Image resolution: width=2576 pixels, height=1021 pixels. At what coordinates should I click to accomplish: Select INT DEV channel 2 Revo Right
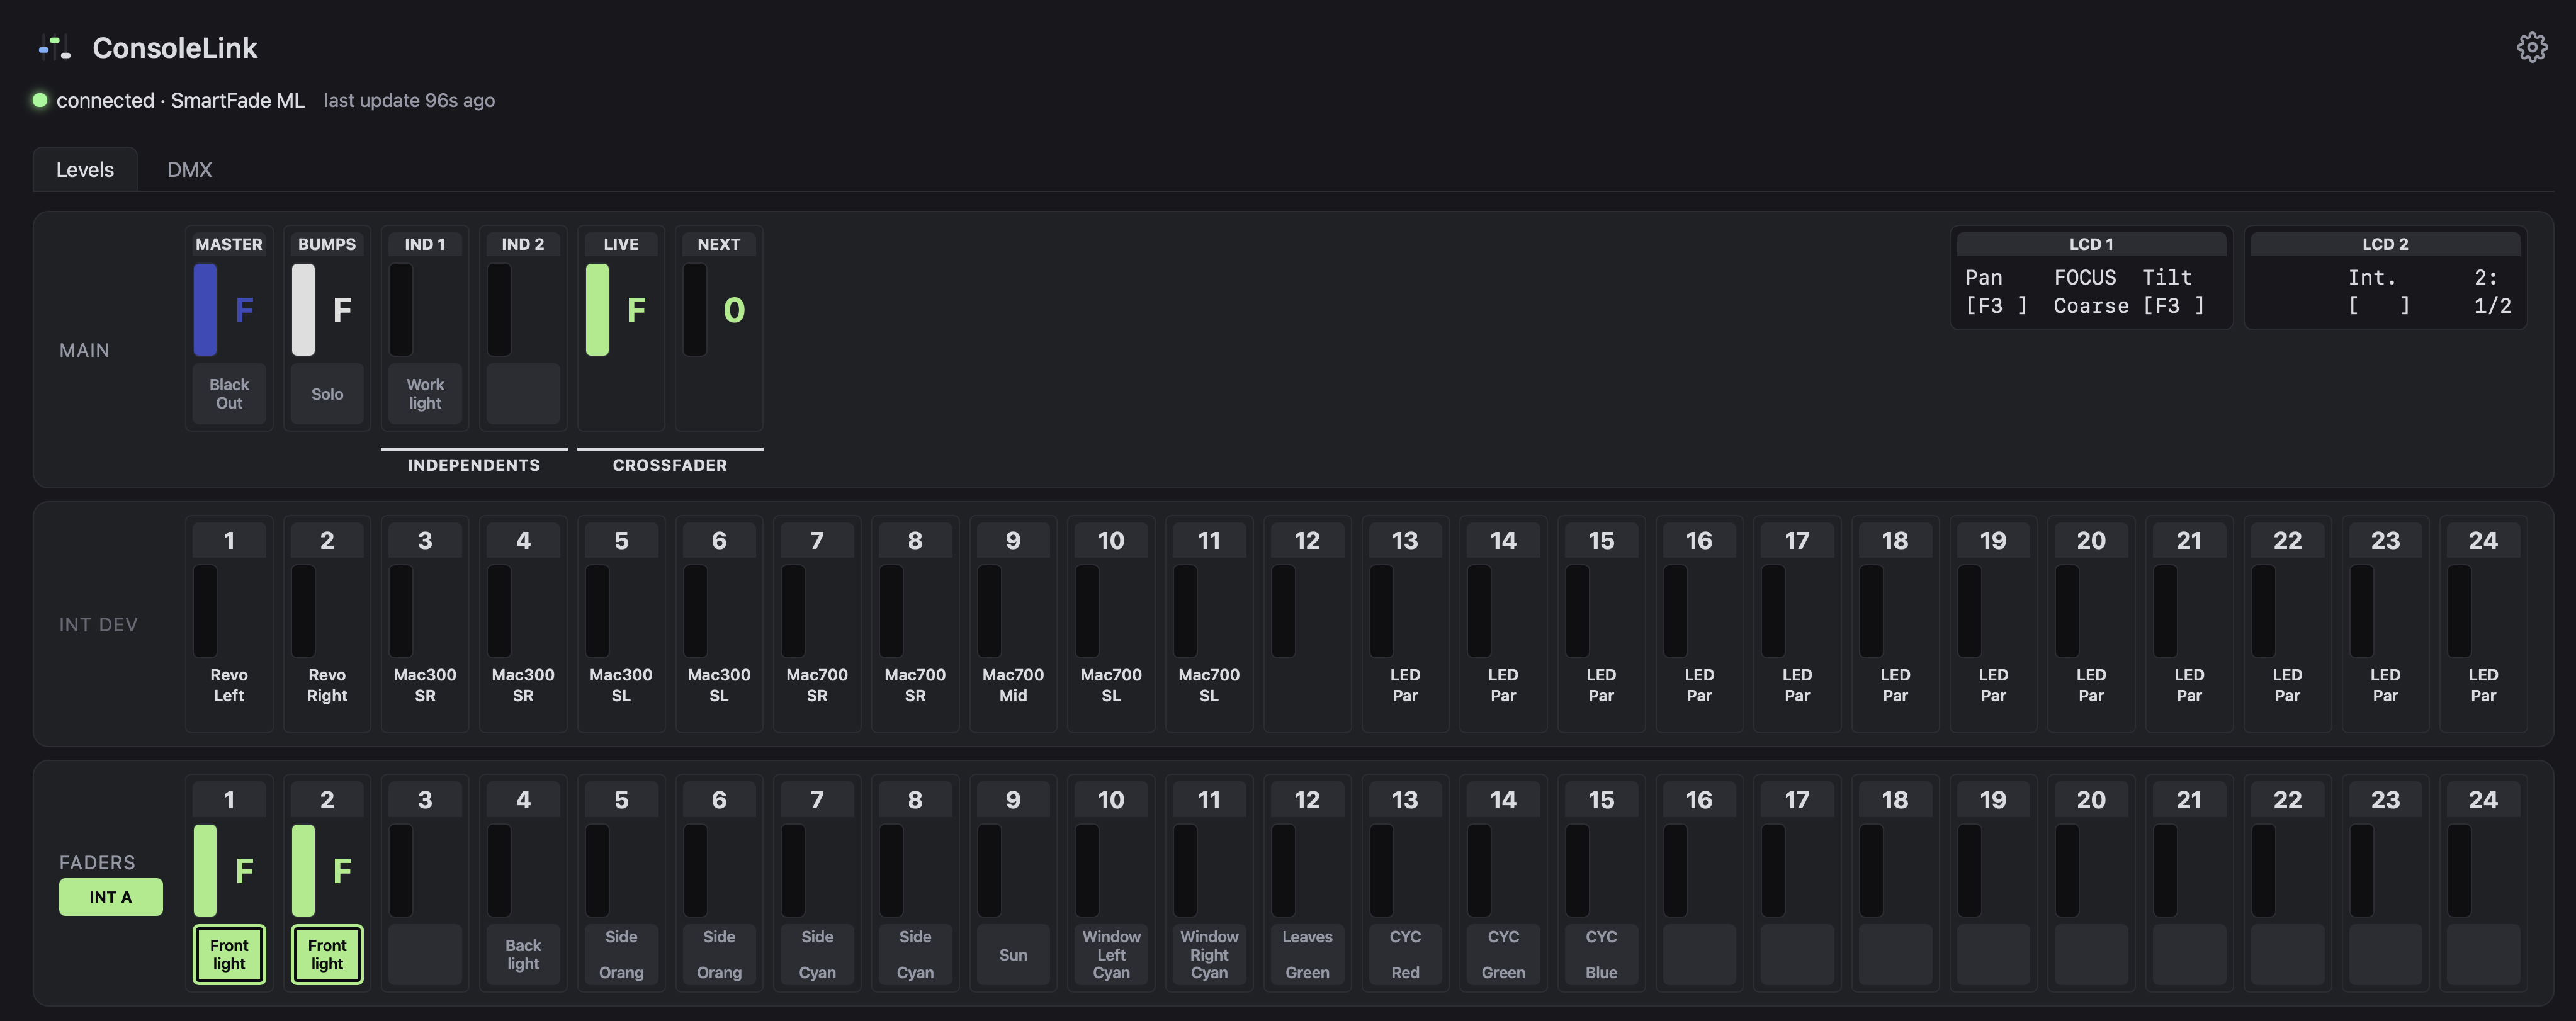click(x=327, y=624)
